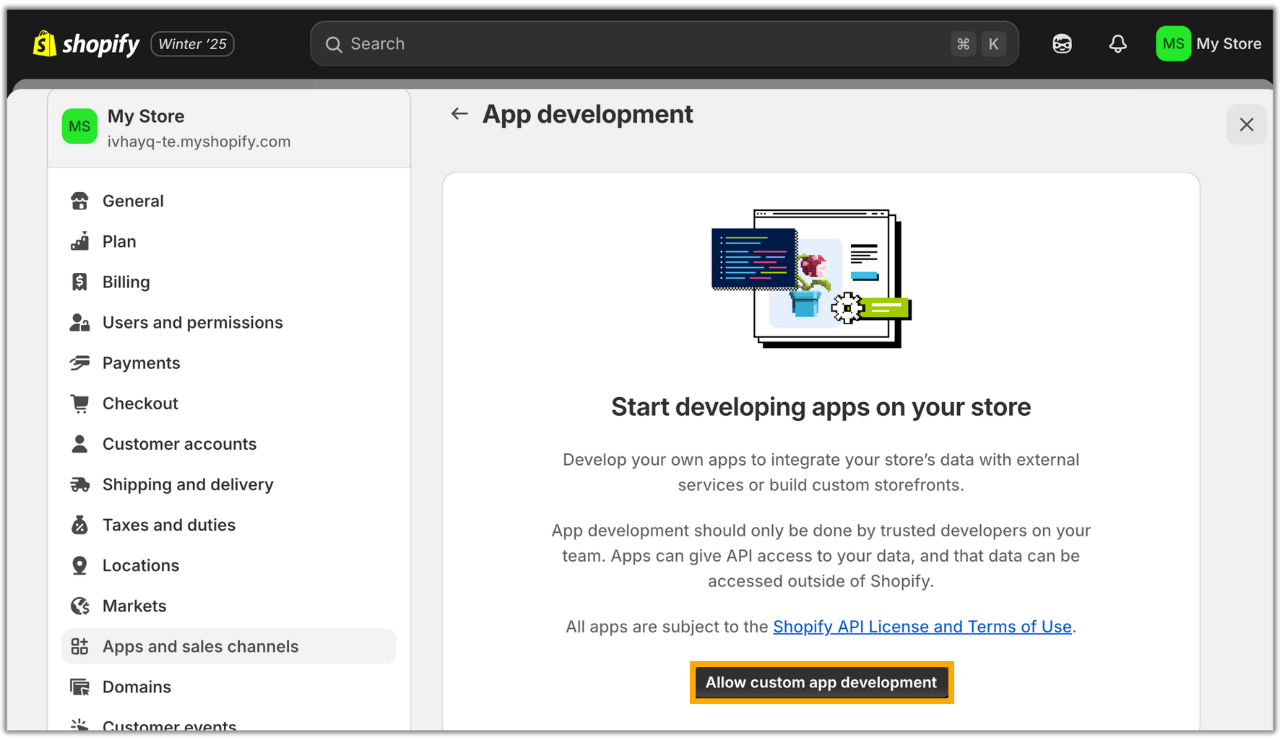
Task: Click the Start developing apps heading
Action: (x=821, y=407)
